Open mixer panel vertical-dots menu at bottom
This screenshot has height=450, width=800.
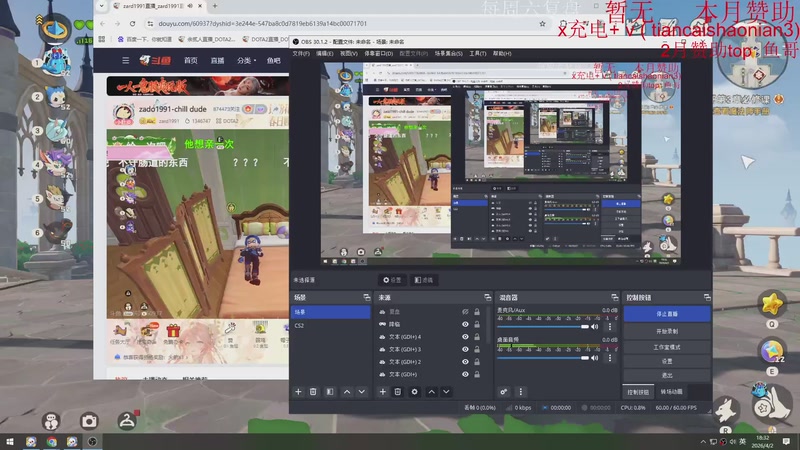[520, 392]
